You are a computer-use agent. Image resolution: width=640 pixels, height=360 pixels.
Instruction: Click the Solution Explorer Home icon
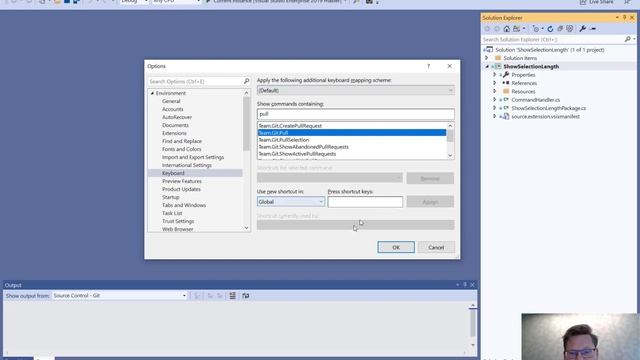click(x=507, y=29)
